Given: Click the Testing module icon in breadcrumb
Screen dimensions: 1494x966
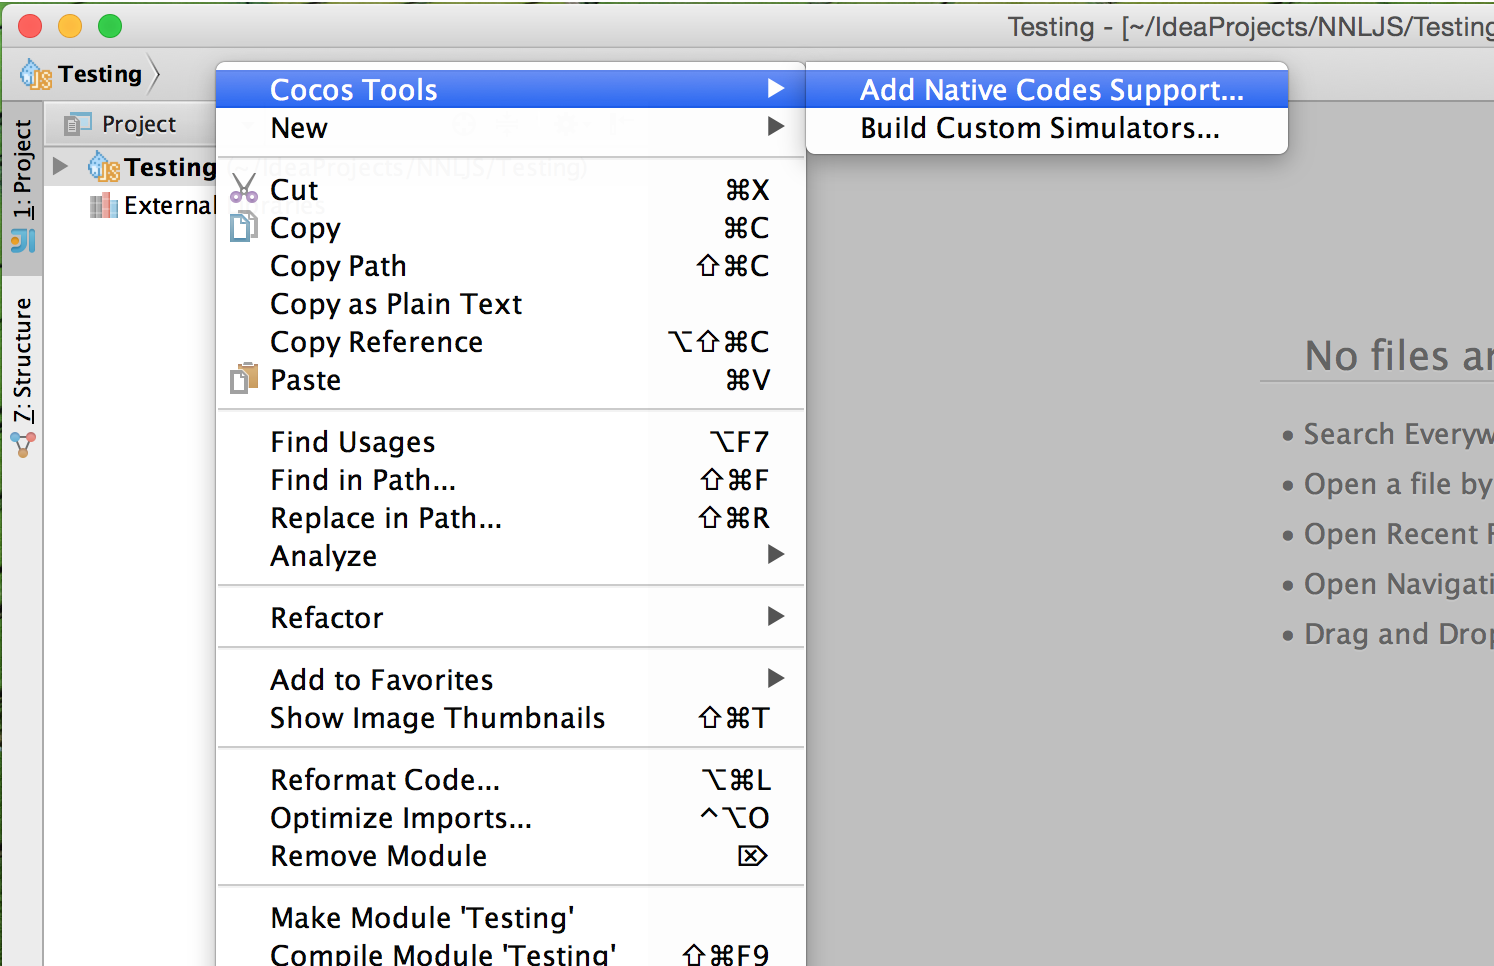Looking at the screenshot, I should (36, 74).
